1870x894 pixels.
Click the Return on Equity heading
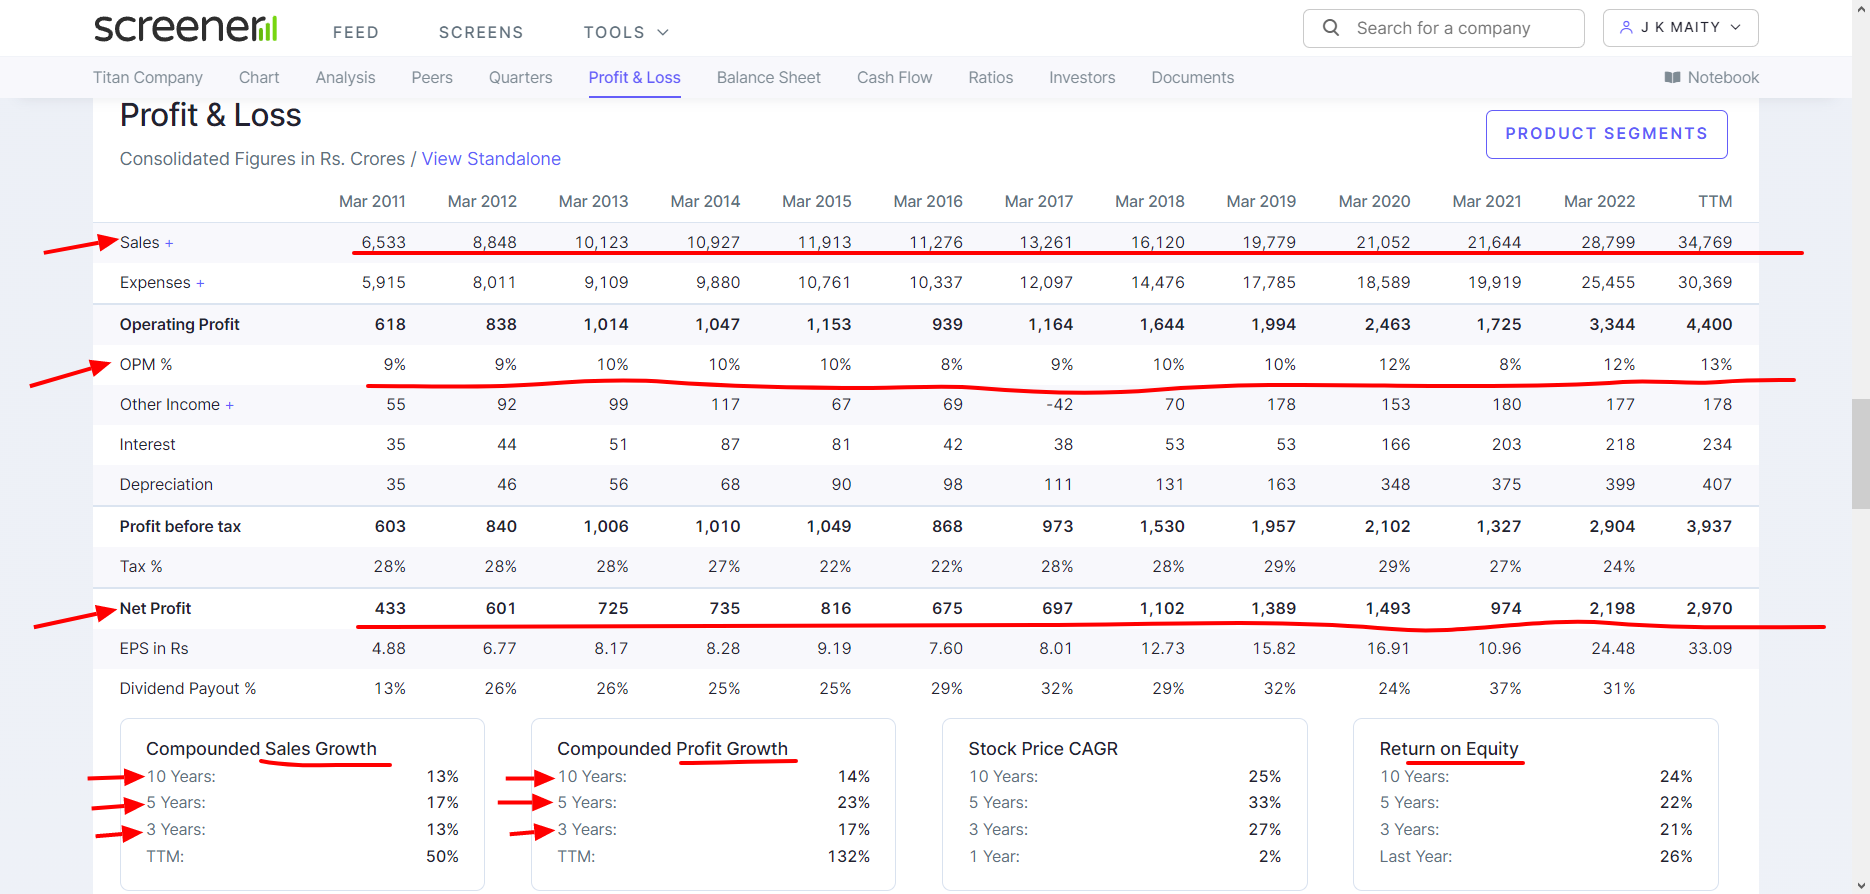[1449, 749]
